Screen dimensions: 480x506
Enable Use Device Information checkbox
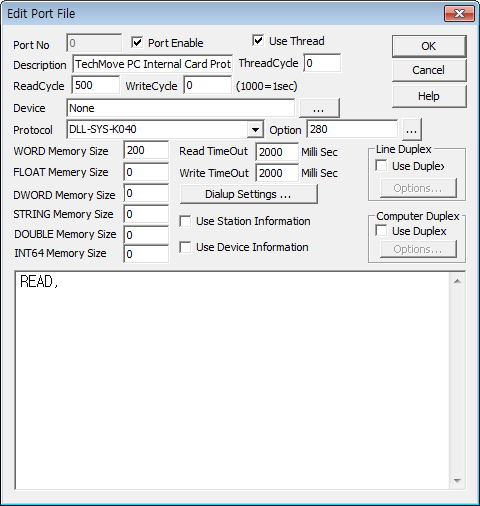click(185, 247)
